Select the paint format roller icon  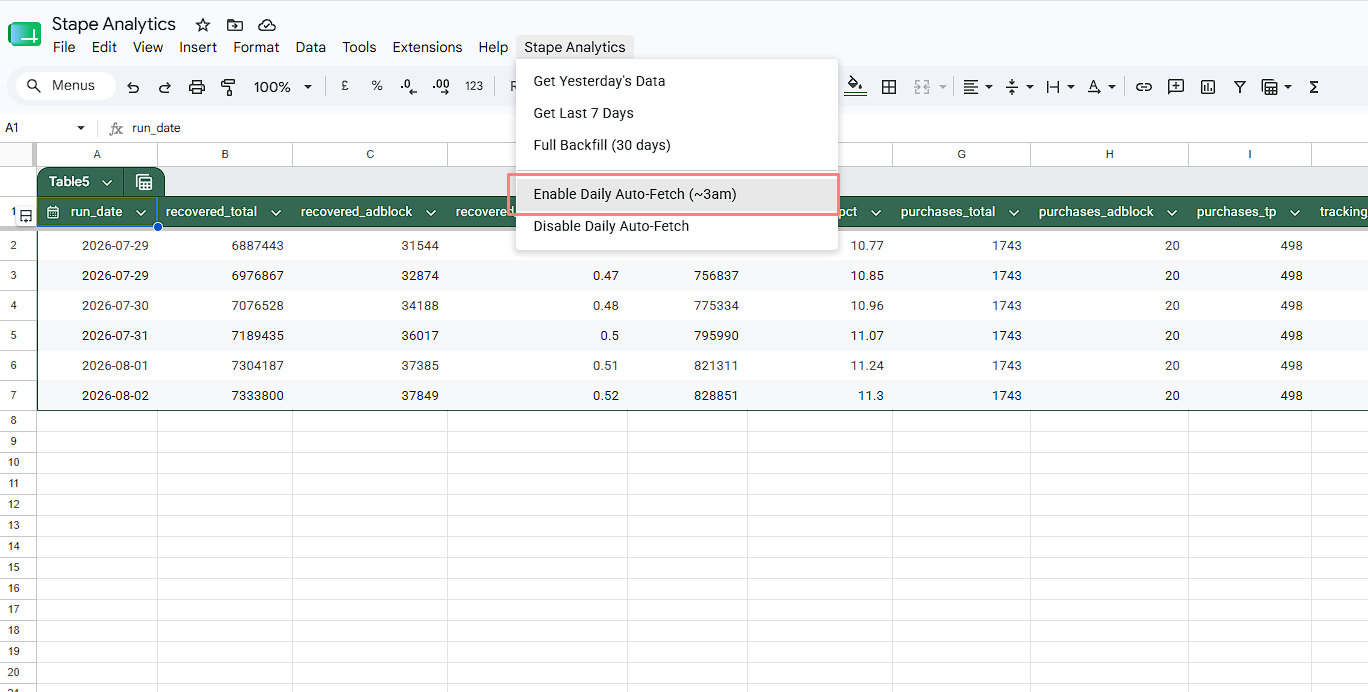[x=228, y=87]
